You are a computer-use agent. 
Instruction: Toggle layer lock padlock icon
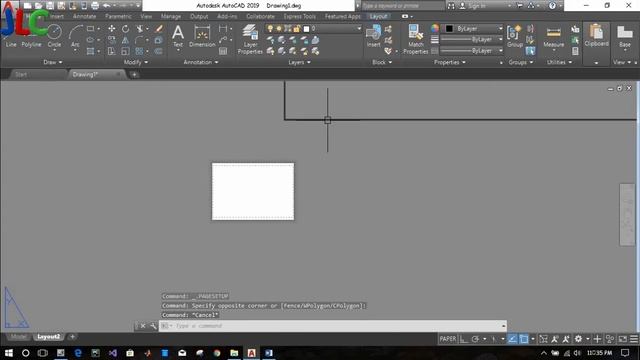(x=297, y=29)
